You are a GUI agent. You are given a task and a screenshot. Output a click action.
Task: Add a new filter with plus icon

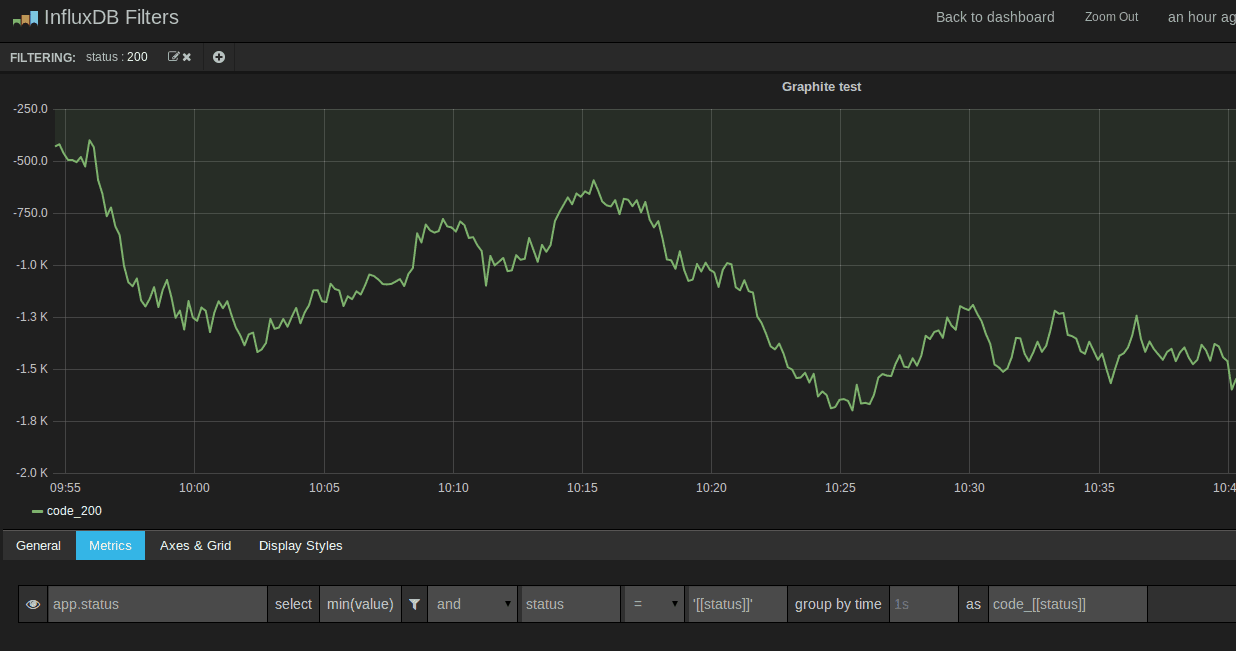[219, 57]
